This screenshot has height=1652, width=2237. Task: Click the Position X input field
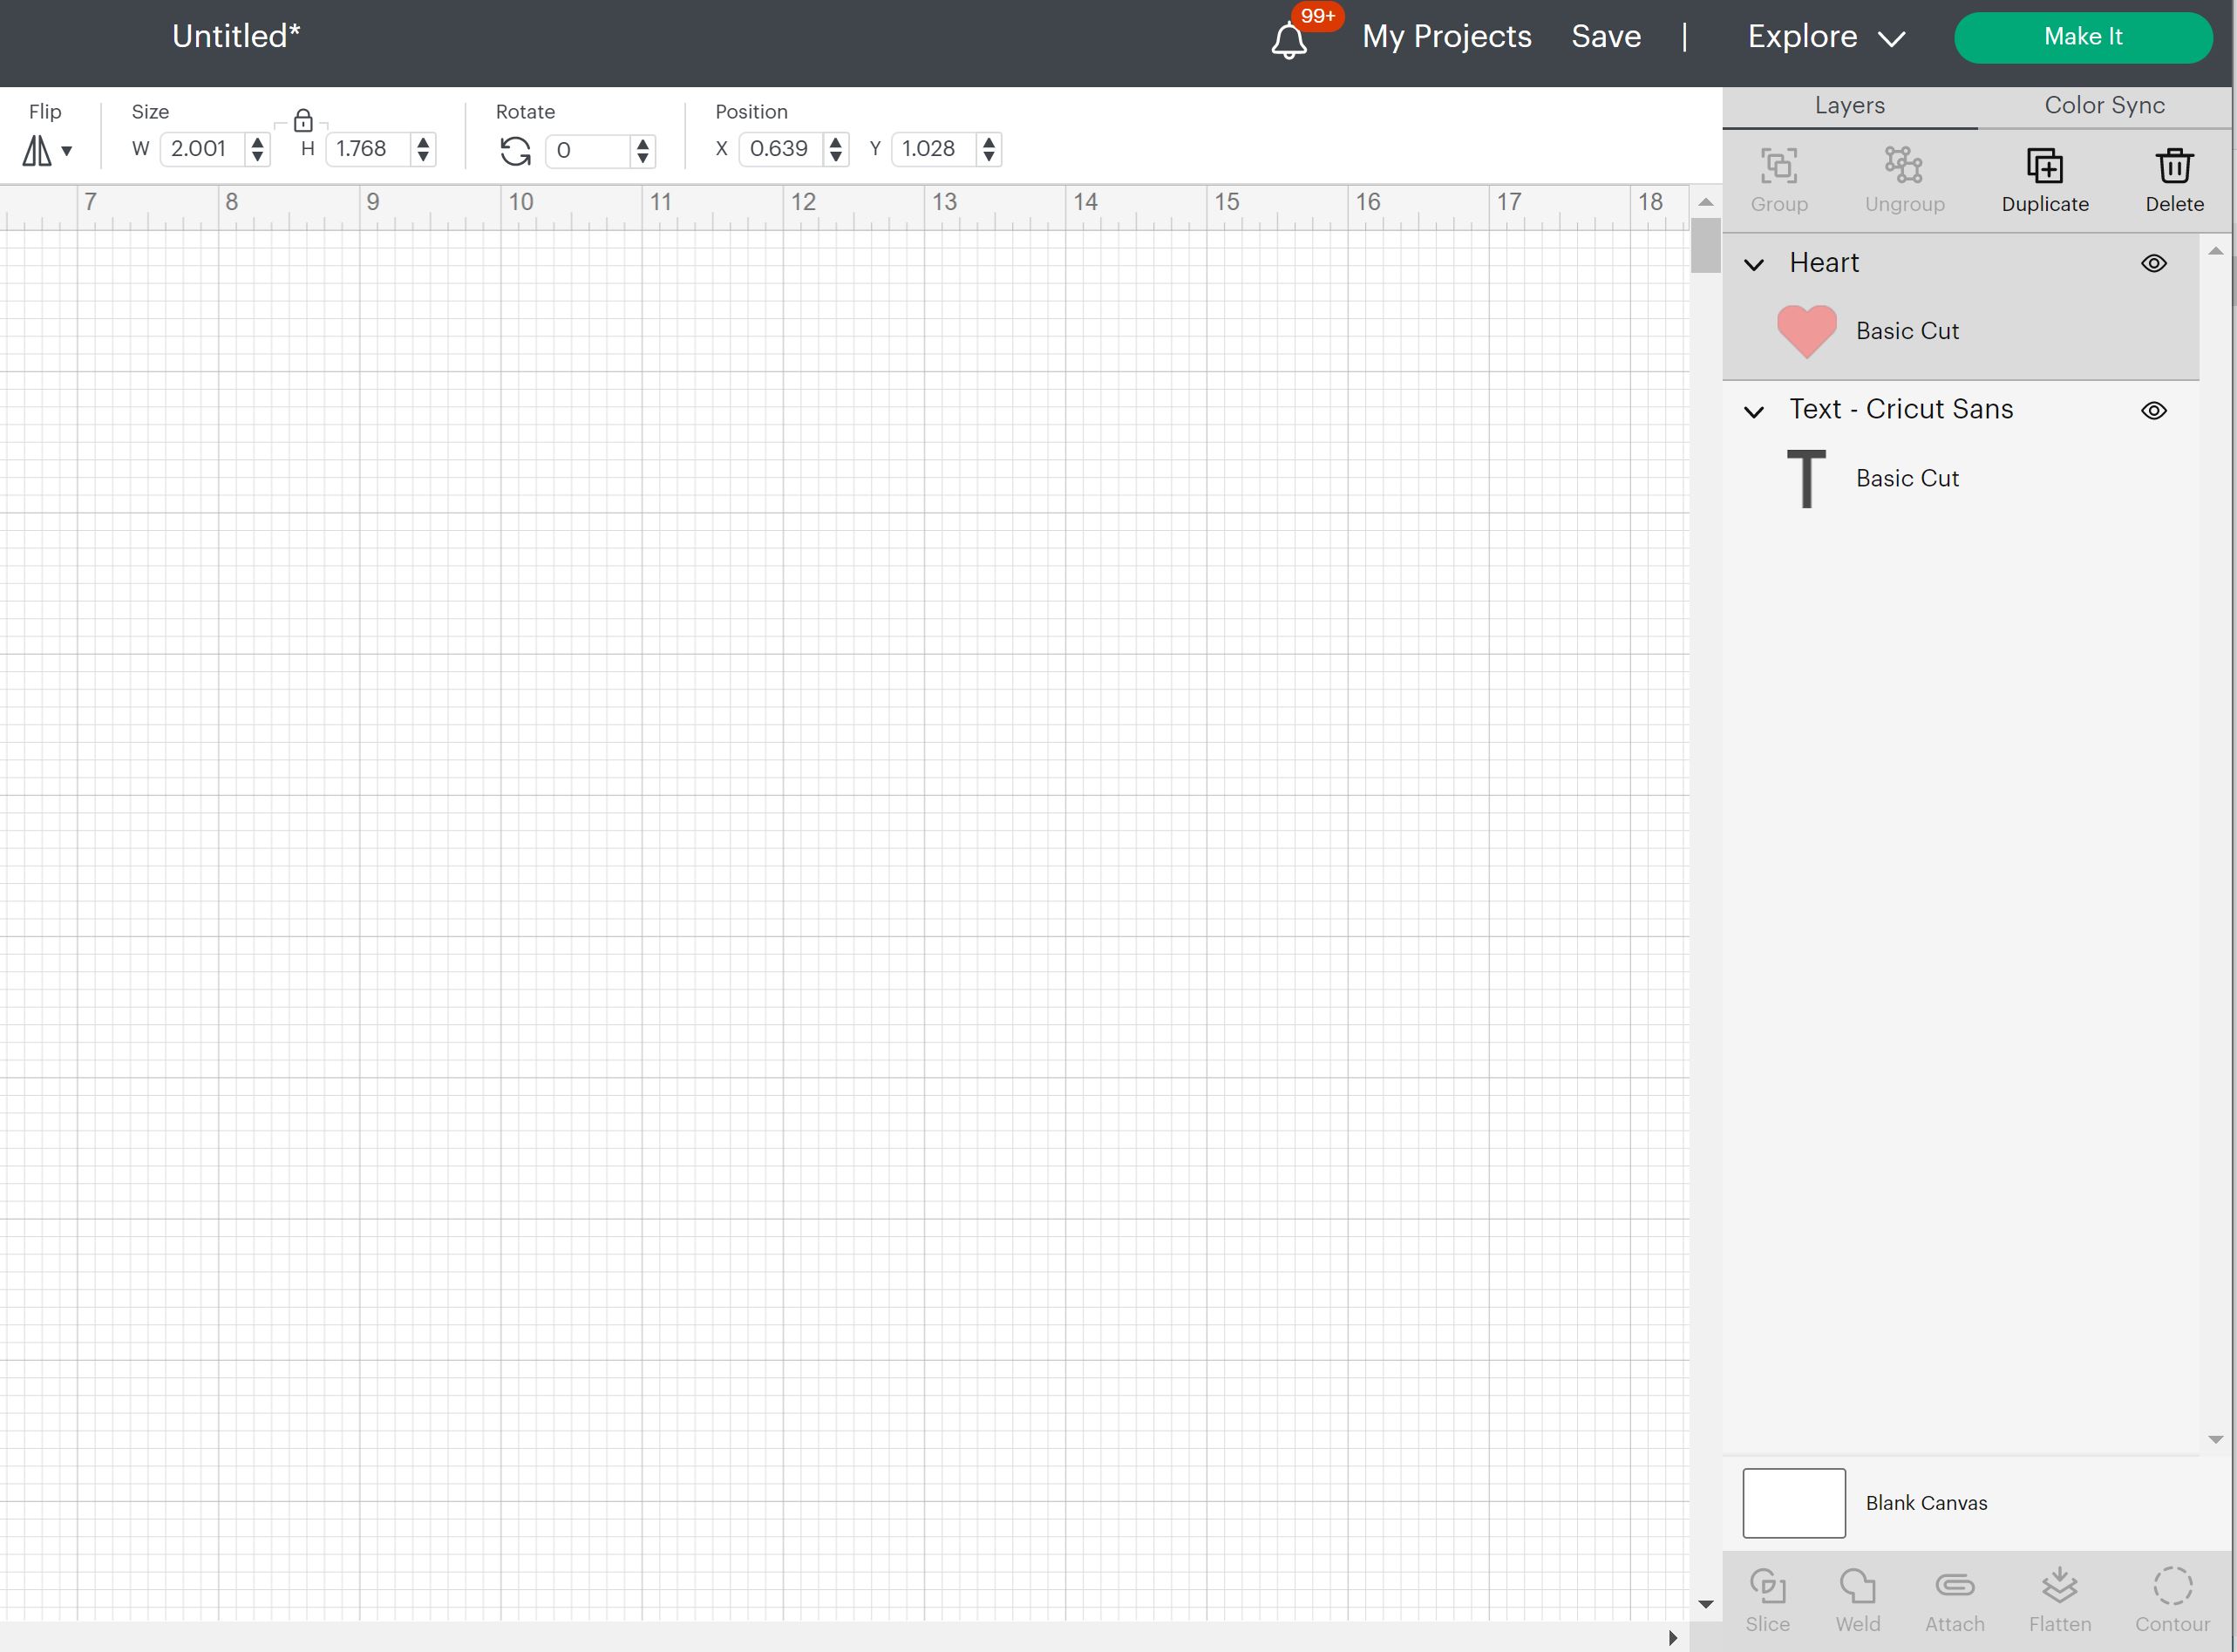tap(782, 149)
